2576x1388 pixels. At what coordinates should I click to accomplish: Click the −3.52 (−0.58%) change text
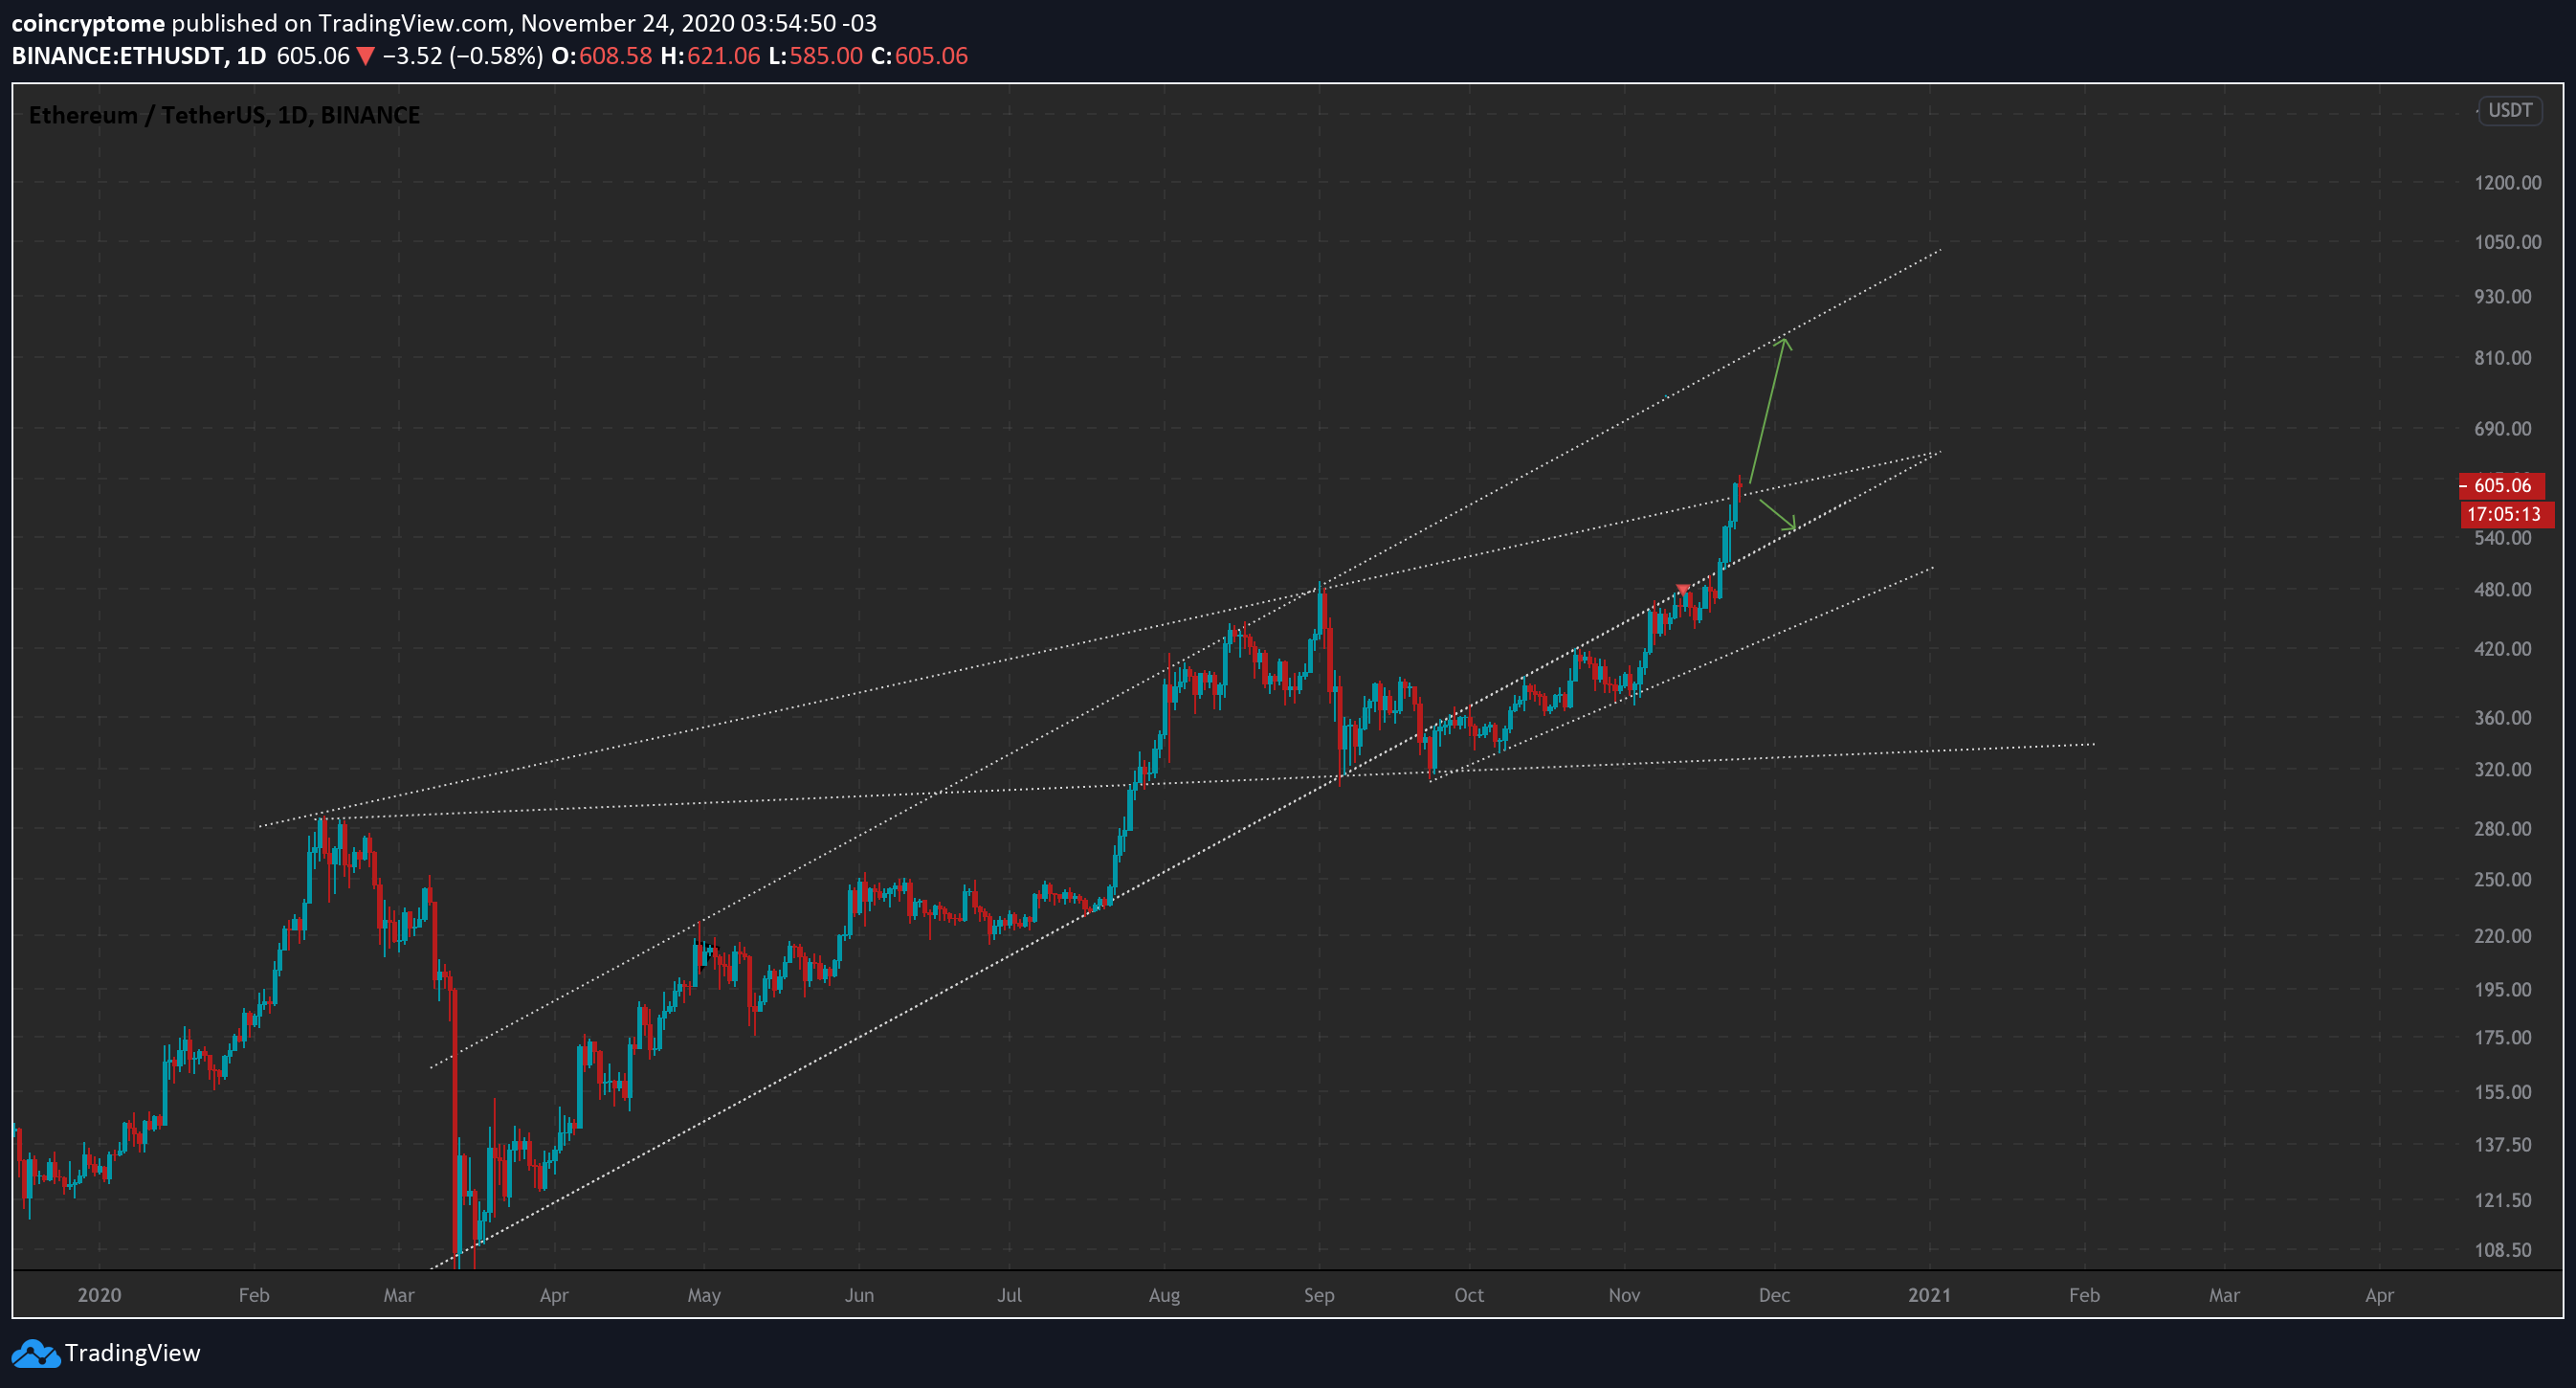click(463, 56)
